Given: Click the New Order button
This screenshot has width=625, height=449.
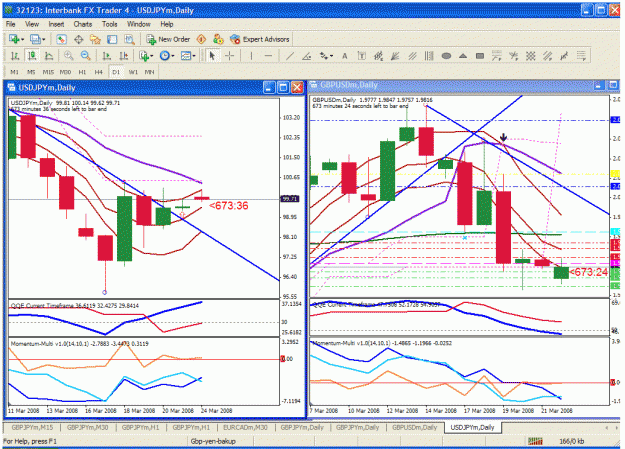Looking at the screenshot, I should point(168,39).
